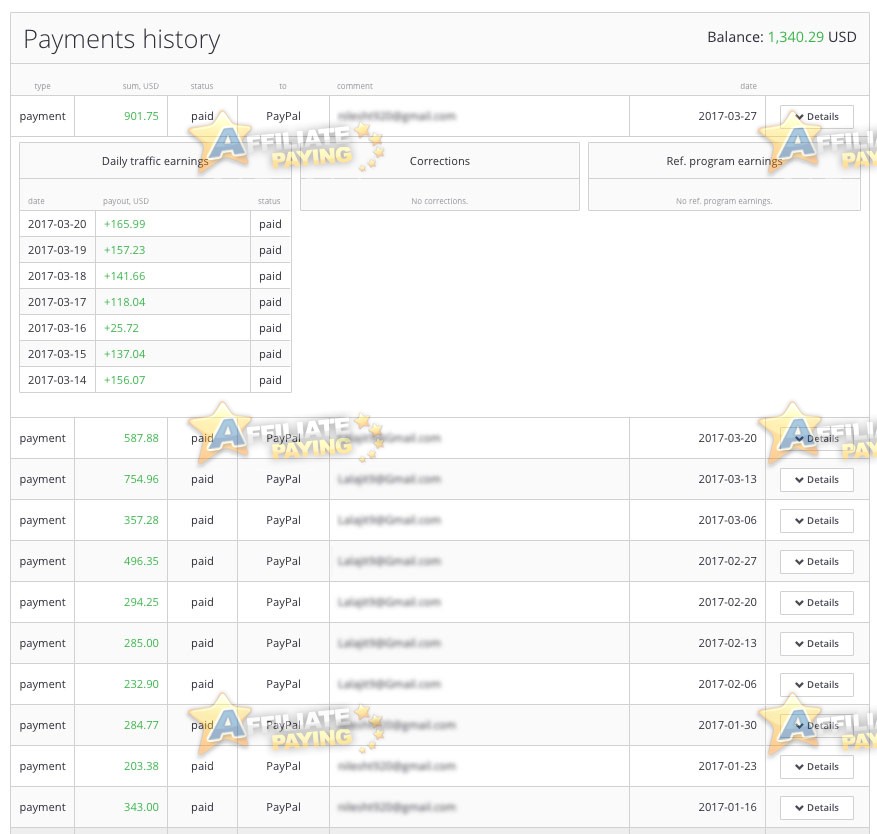Viewport: 877px width, 834px height.
Task: Click the 'payout, USD' column header
Action: click(126, 201)
